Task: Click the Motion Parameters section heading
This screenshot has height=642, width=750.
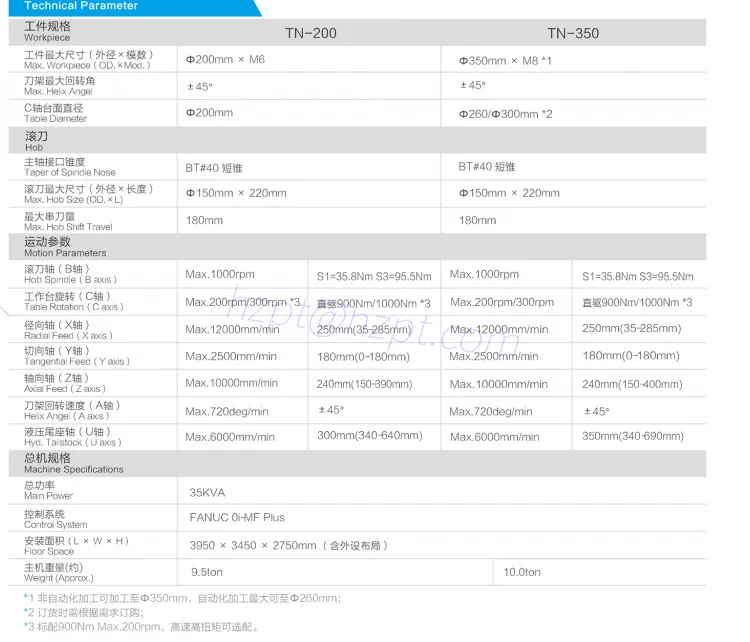Action: (x=64, y=247)
